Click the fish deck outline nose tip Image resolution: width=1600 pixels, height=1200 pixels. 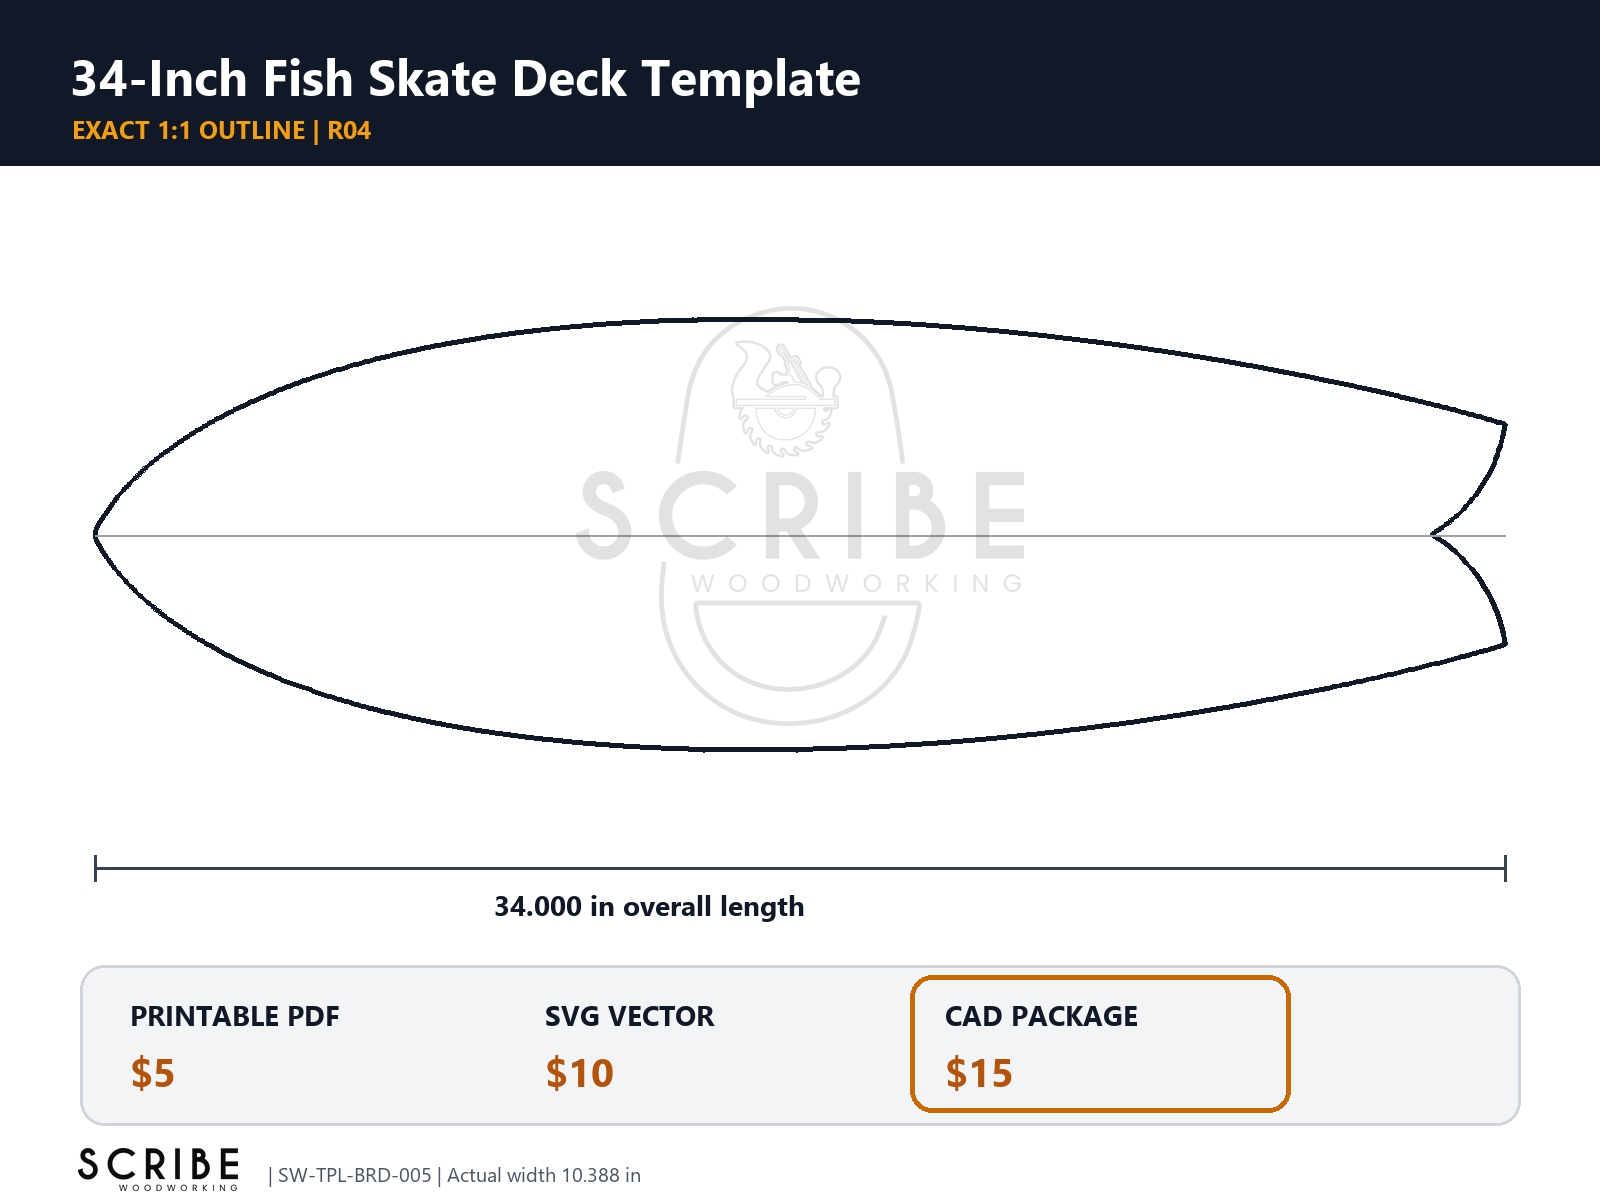pos(96,535)
